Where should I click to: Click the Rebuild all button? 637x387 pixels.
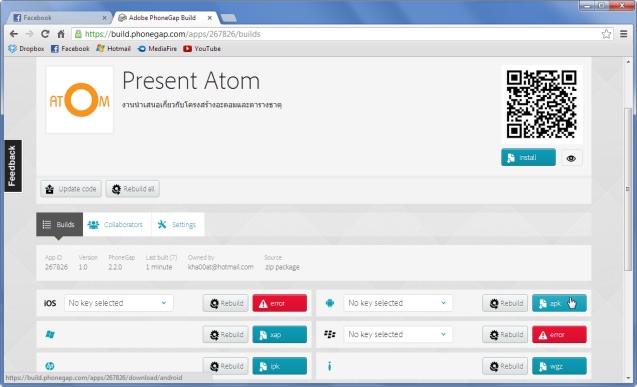133,189
